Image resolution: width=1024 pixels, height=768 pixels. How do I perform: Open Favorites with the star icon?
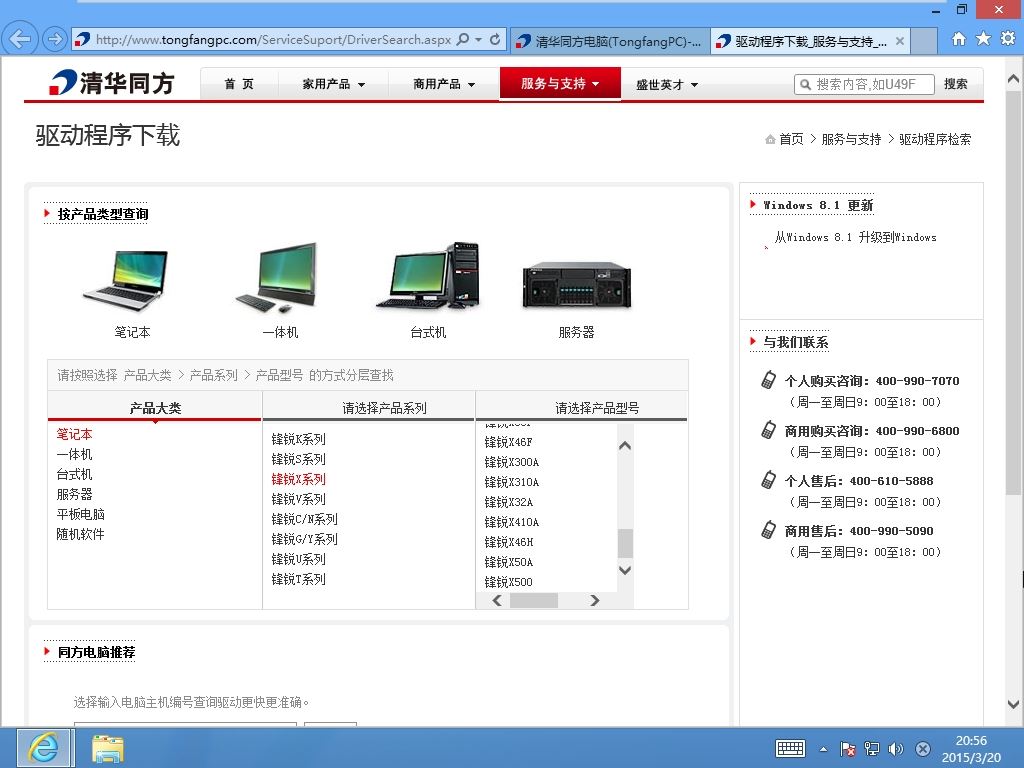pos(983,39)
